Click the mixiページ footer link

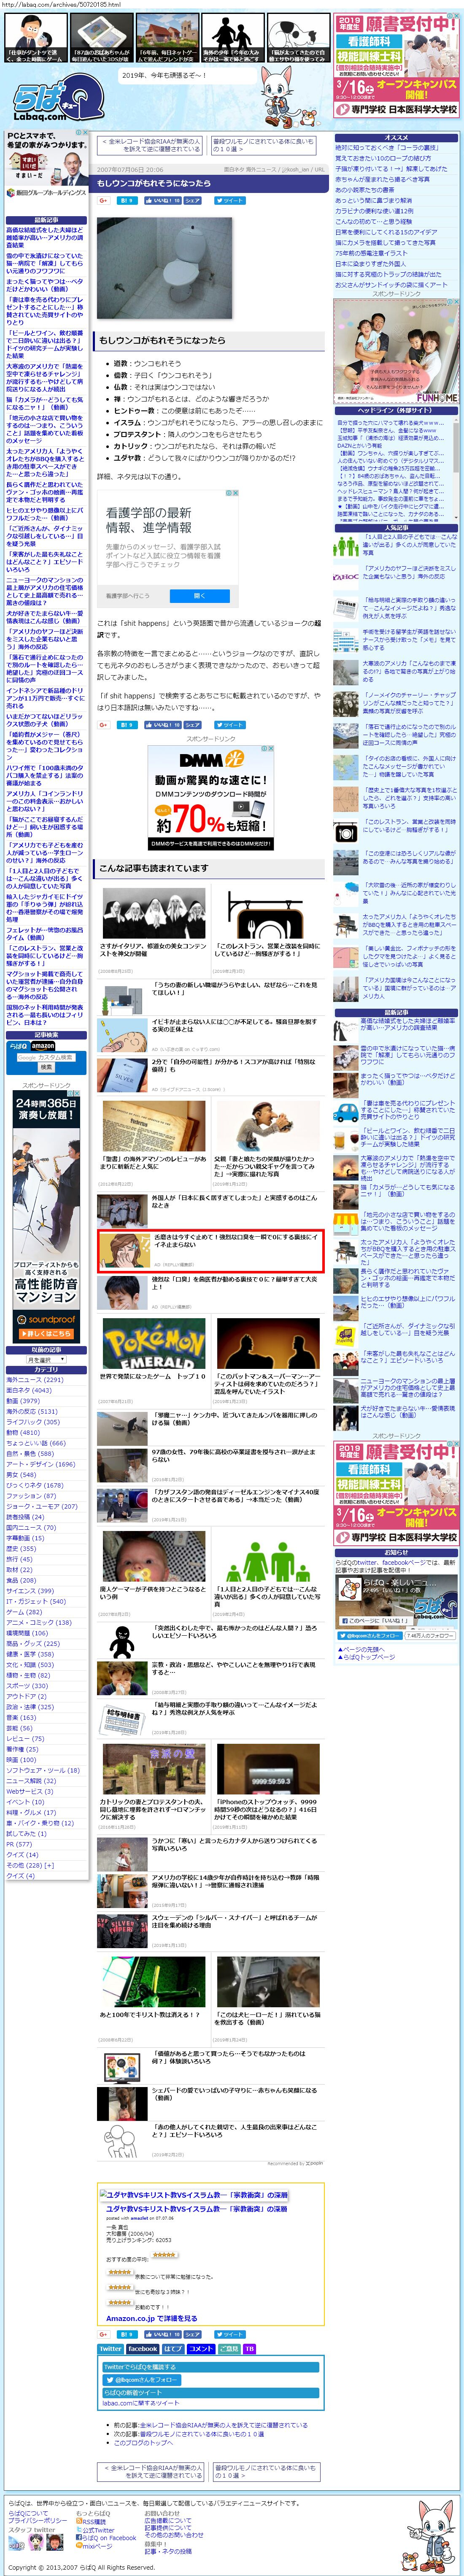[95, 2546]
